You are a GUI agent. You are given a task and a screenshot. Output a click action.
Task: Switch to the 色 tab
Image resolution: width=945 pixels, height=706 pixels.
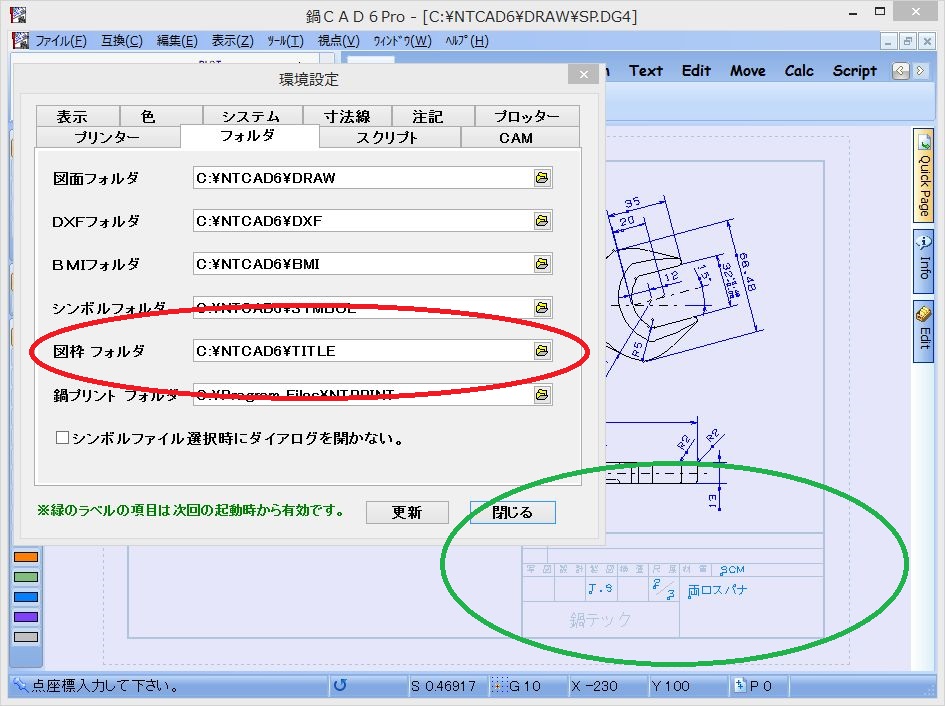tap(162, 116)
